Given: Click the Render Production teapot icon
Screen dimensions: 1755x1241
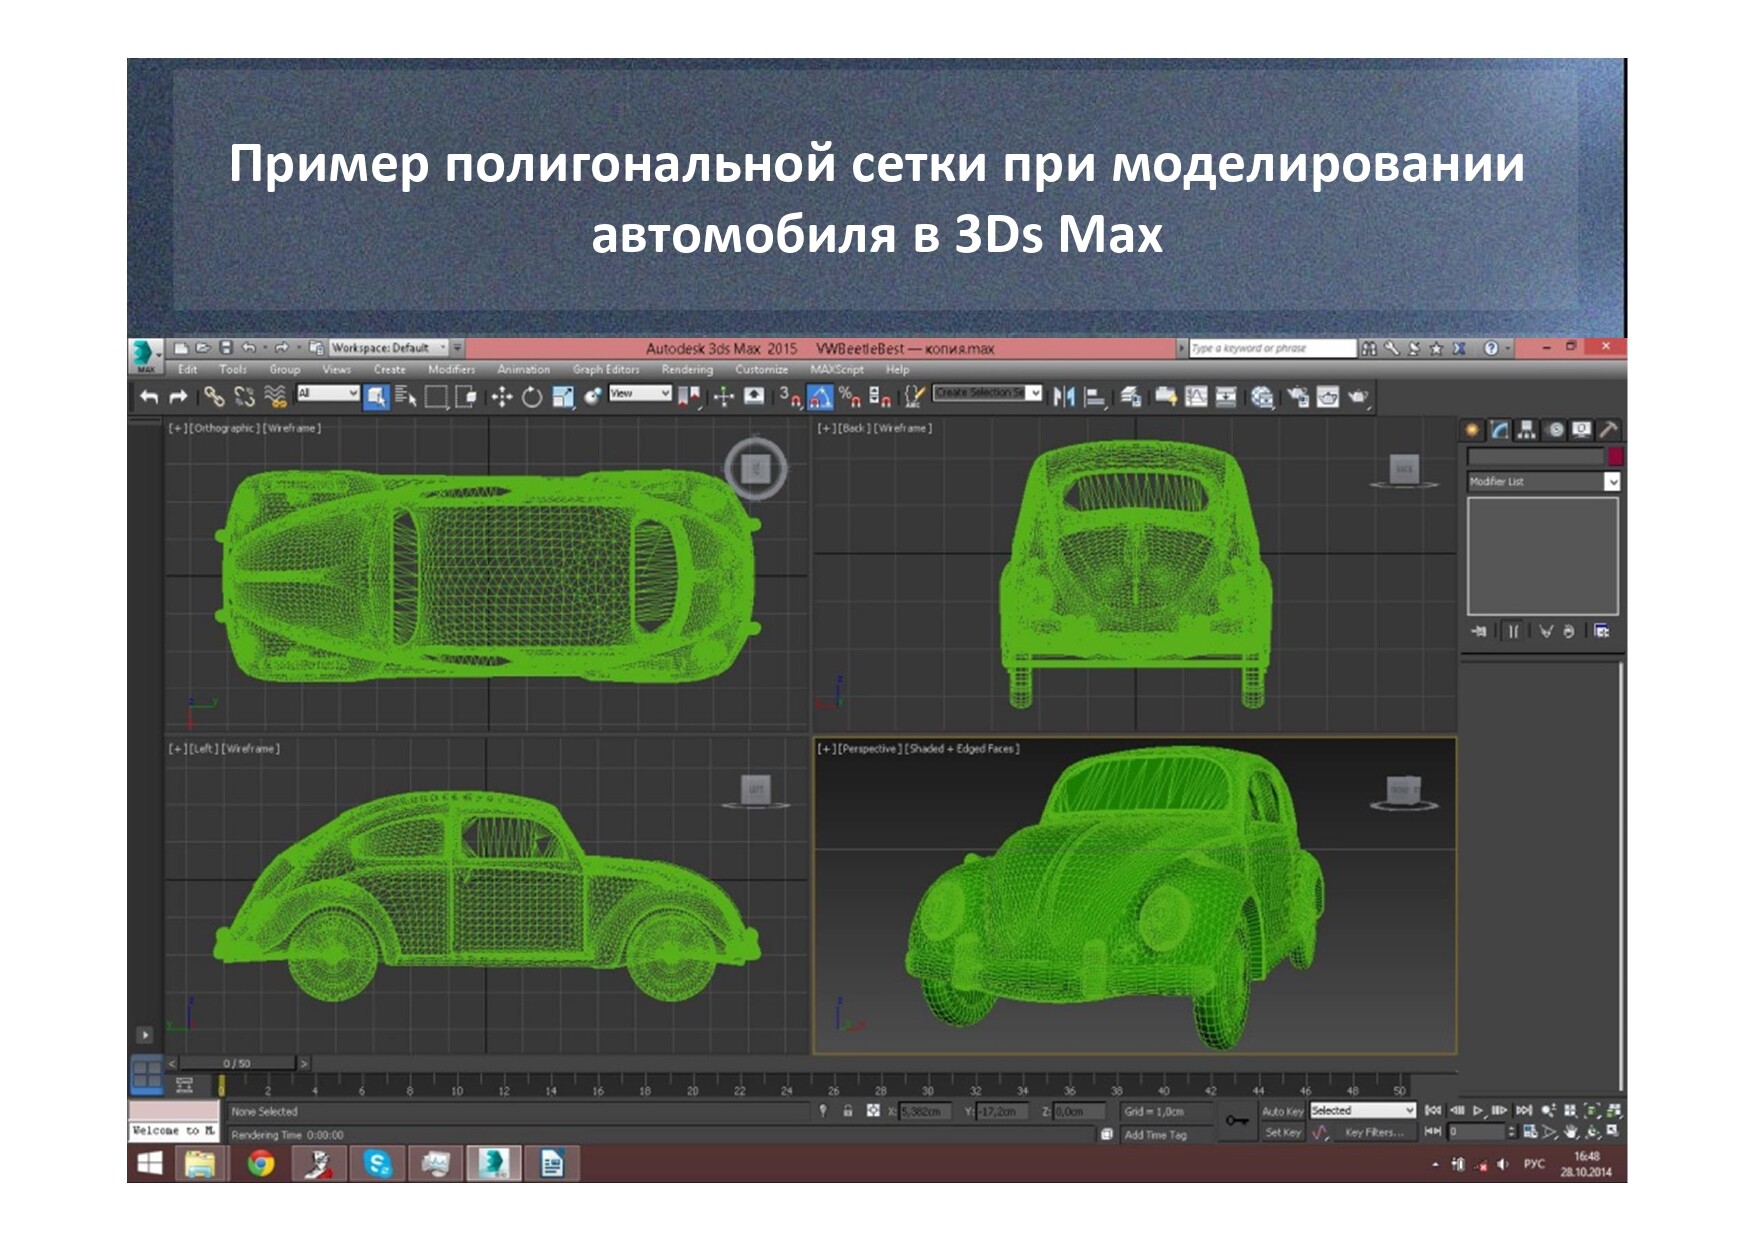Looking at the screenshot, I should tap(1358, 397).
